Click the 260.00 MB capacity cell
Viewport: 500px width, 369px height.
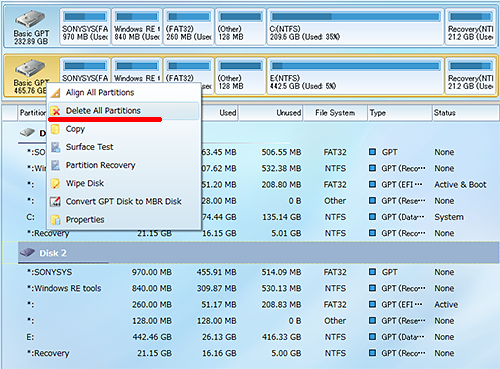[x=152, y=305]
